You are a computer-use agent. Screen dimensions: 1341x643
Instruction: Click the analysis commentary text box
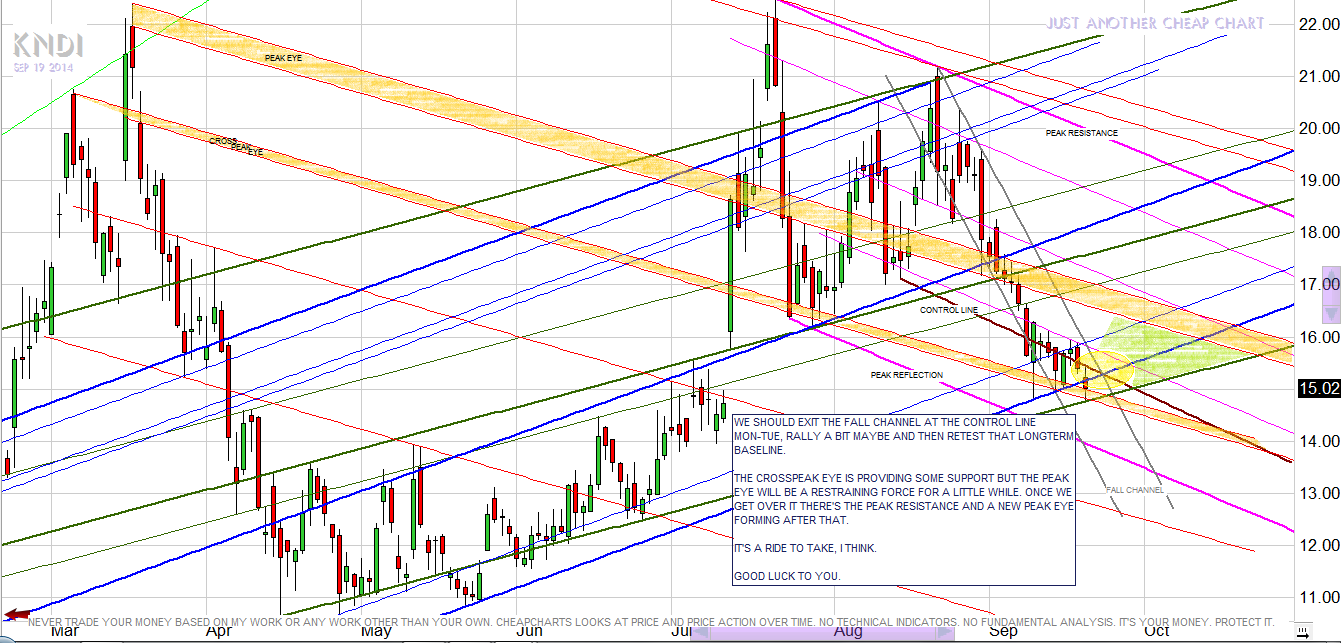click(x=906, y=500)
